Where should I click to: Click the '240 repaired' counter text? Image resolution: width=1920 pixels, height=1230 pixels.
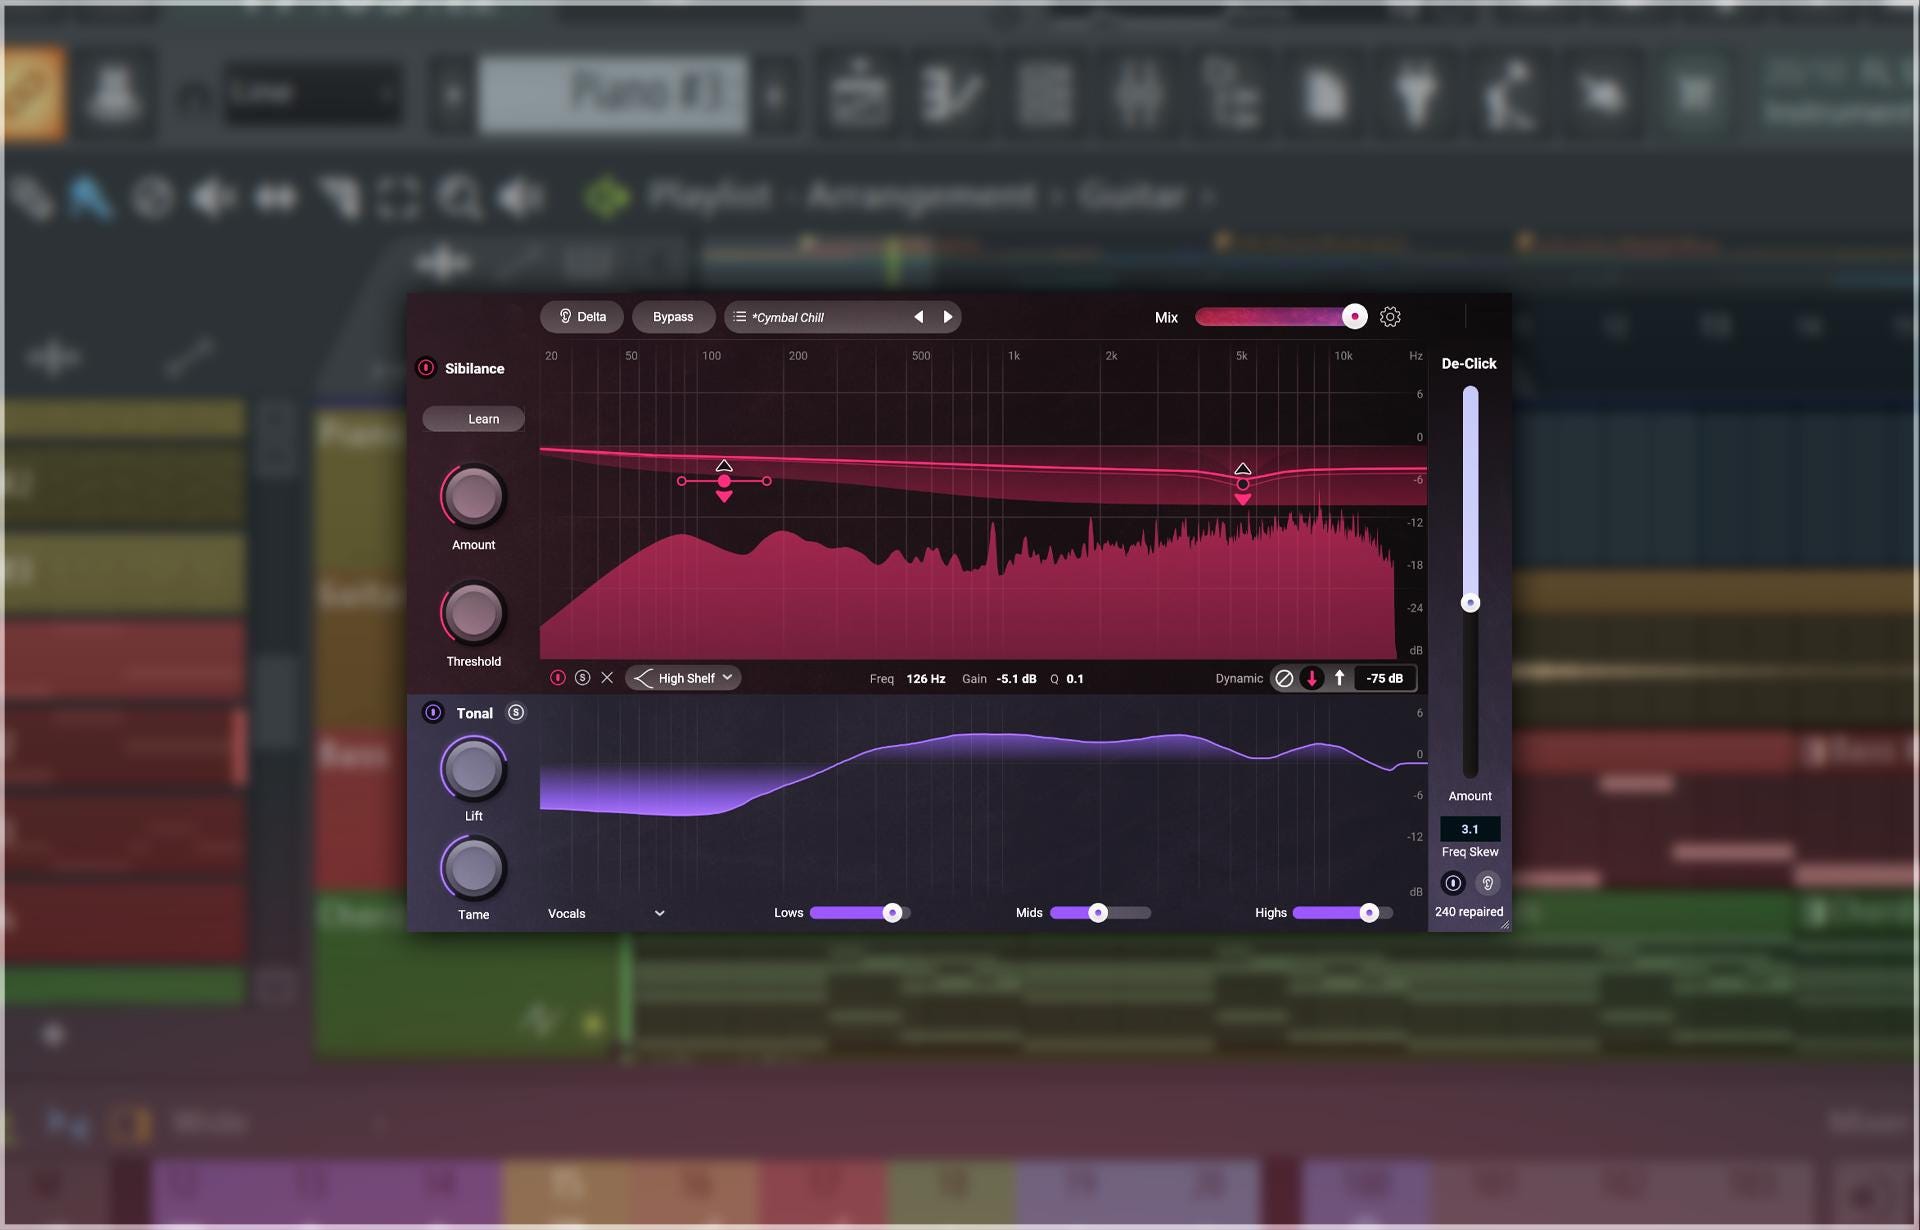coord(1469,912)
